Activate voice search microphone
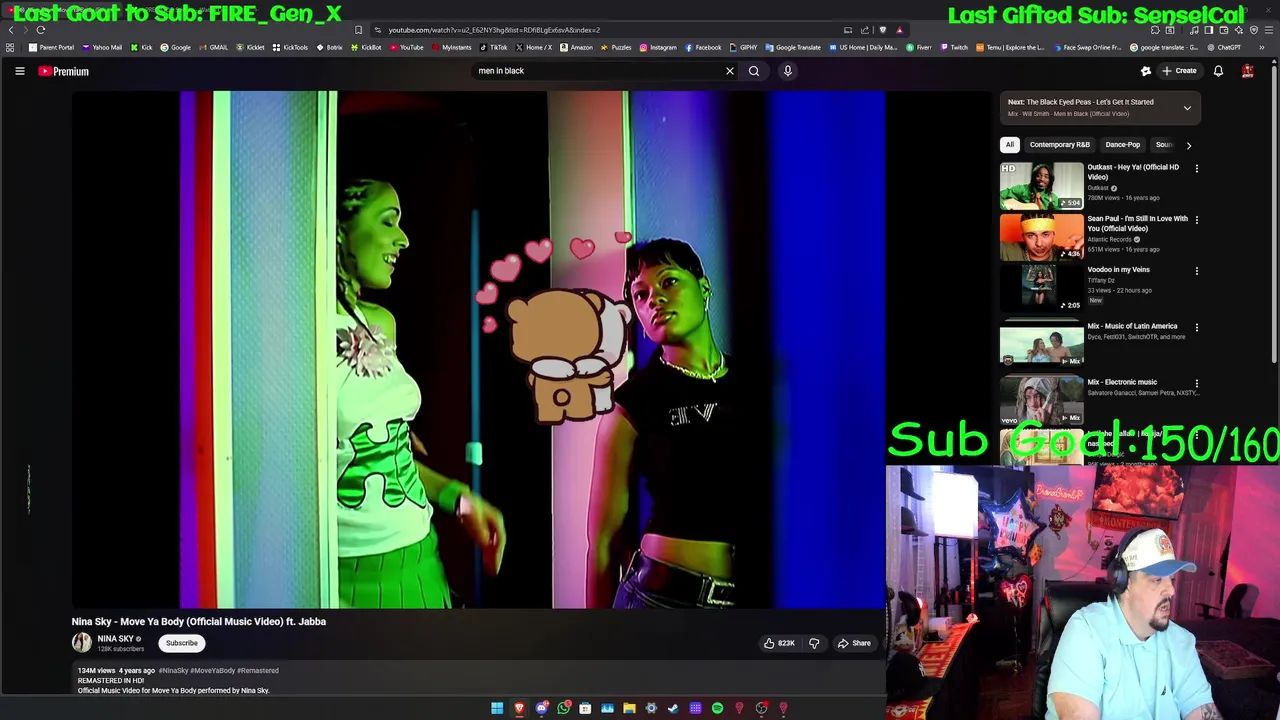This screenshot has width=1280, height=720. 788,71
